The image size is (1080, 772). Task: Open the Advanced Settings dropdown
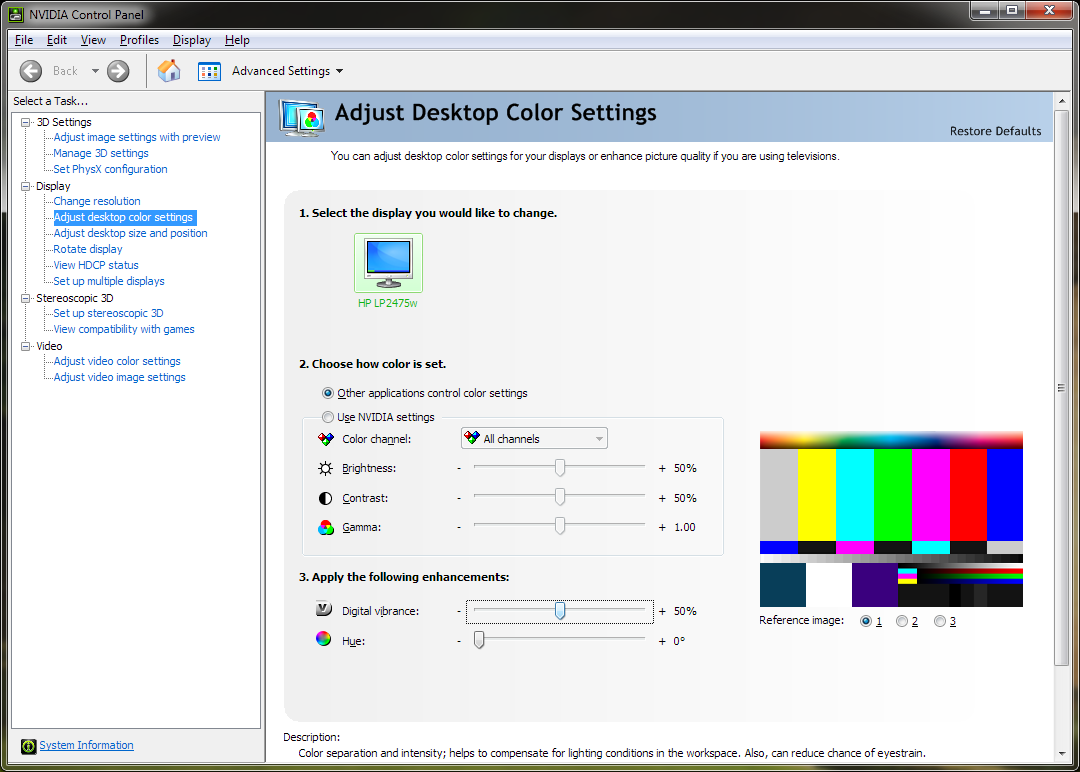[287, 71]
